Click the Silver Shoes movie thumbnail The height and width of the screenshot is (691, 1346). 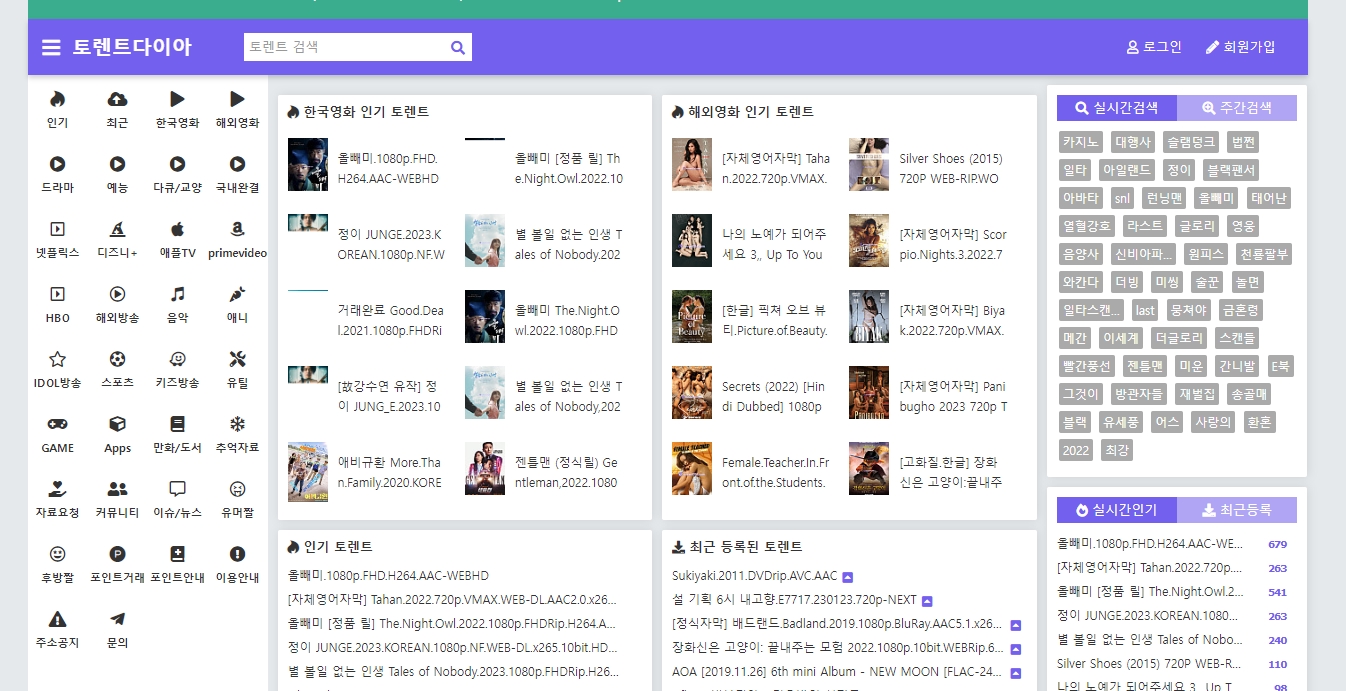[868, 164]
